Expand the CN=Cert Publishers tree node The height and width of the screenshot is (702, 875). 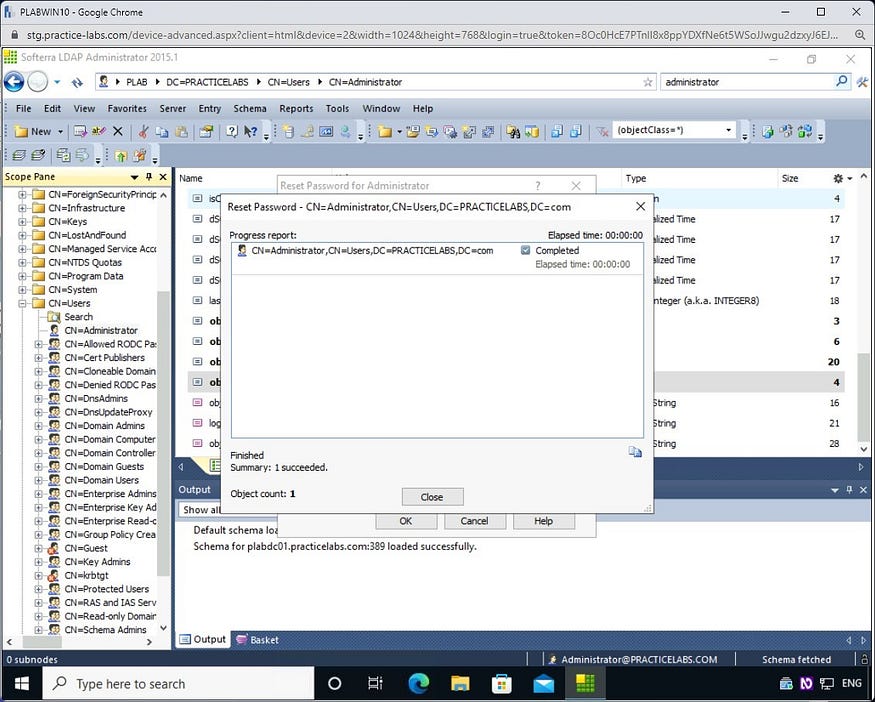pos(38,358)
